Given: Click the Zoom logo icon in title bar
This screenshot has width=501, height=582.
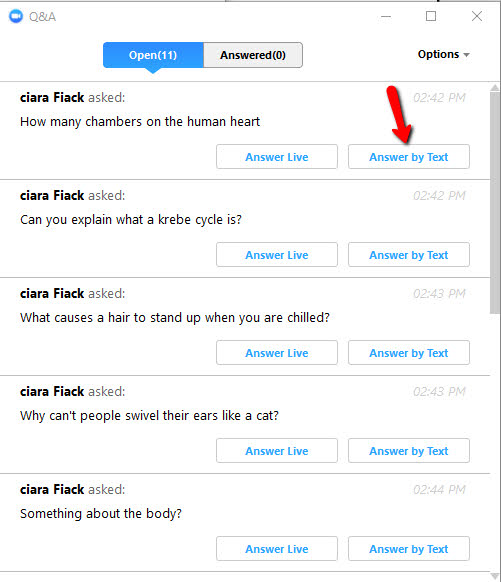Looking at the screenshot, I should click(16, 16).
